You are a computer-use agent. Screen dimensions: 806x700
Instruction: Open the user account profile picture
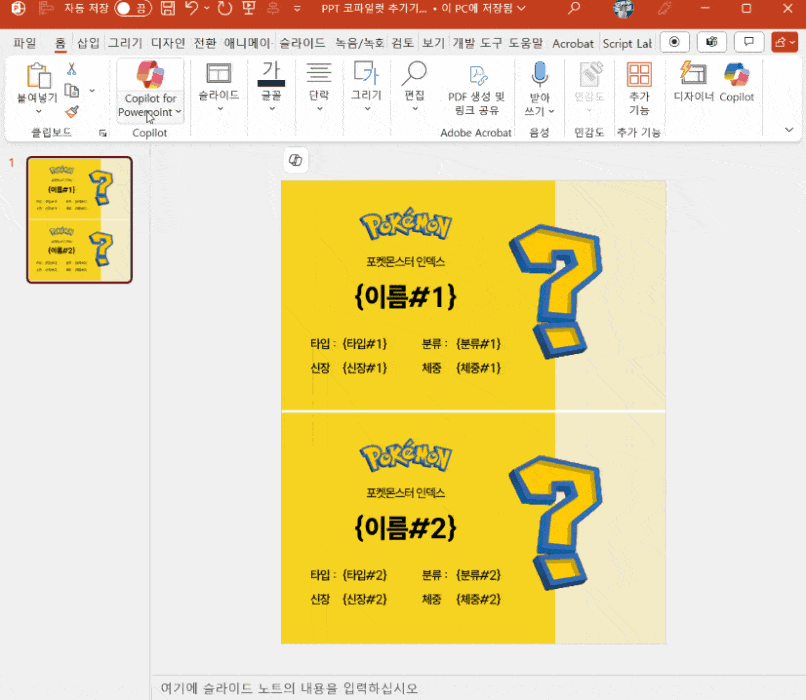click(x=623, y=9)
